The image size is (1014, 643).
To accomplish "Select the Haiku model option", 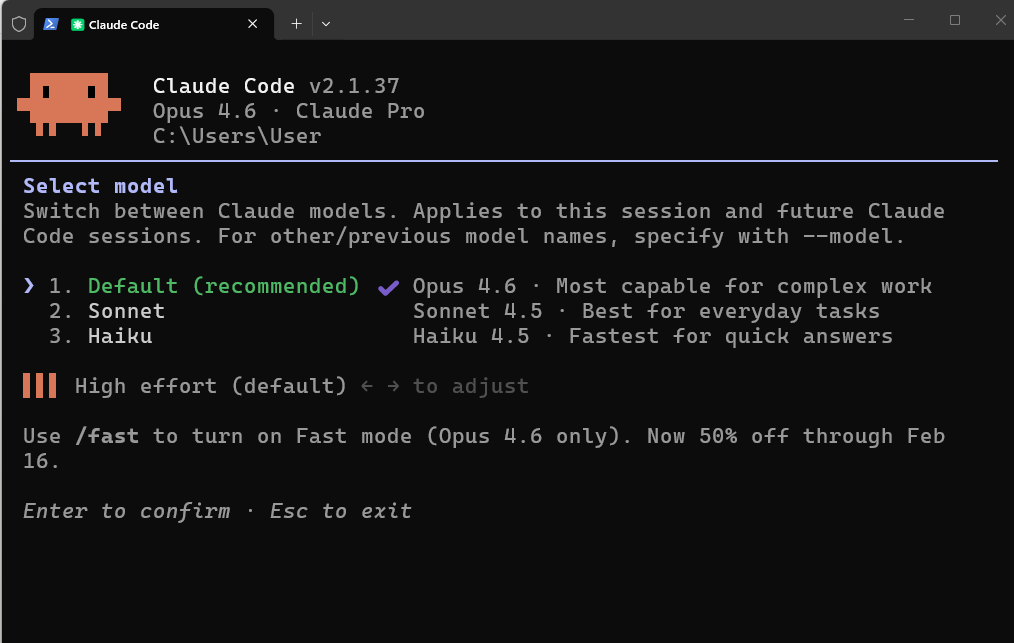I will click(x=120, y=336).
